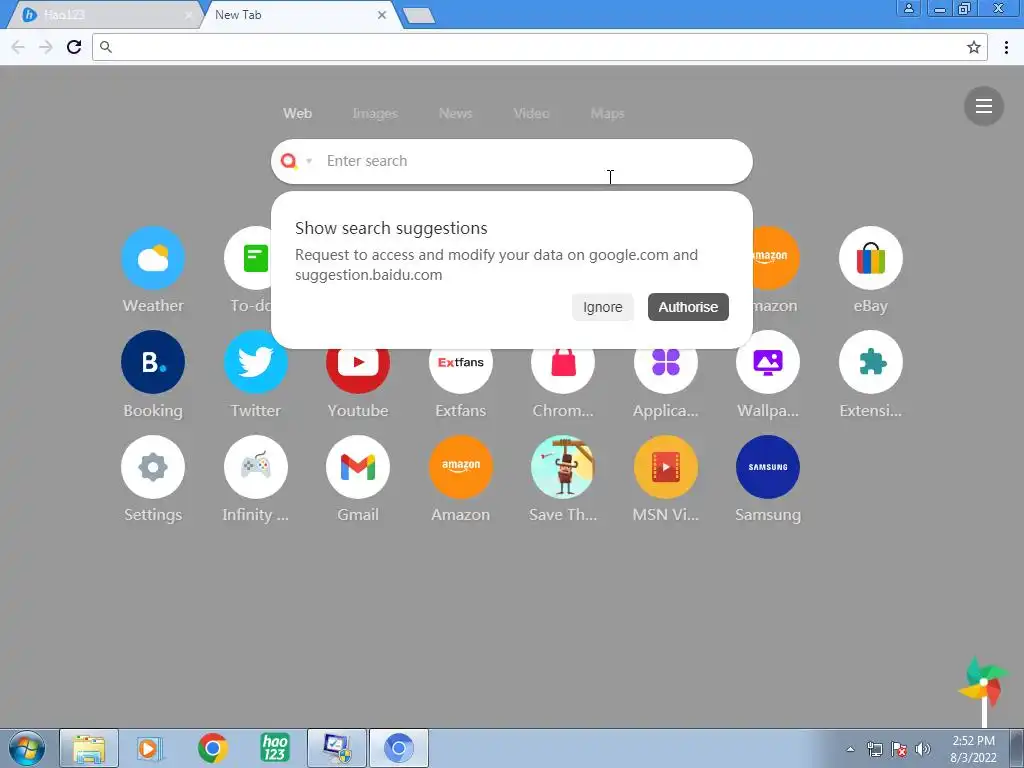Viewport: 1024px width, 768px height.
Task: Close the New Tab tab
Action: [x=382, y=15]
